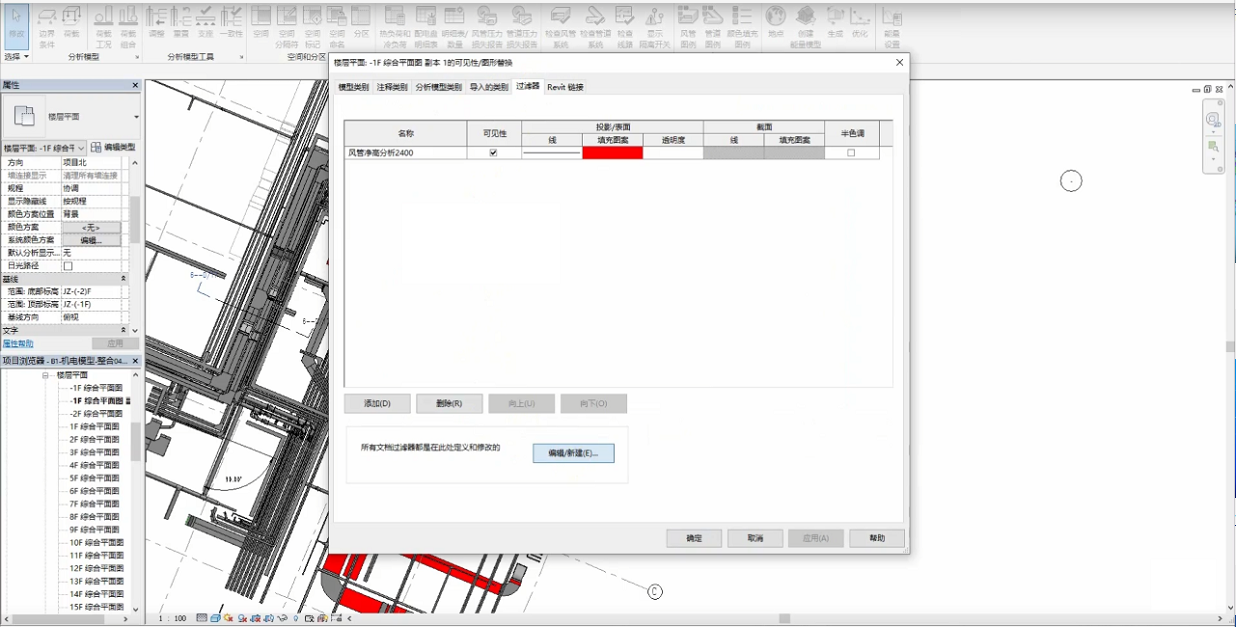Select the 分区 zone tool
Viewport: 1236px width, 627px height.
tap(361, 24)
